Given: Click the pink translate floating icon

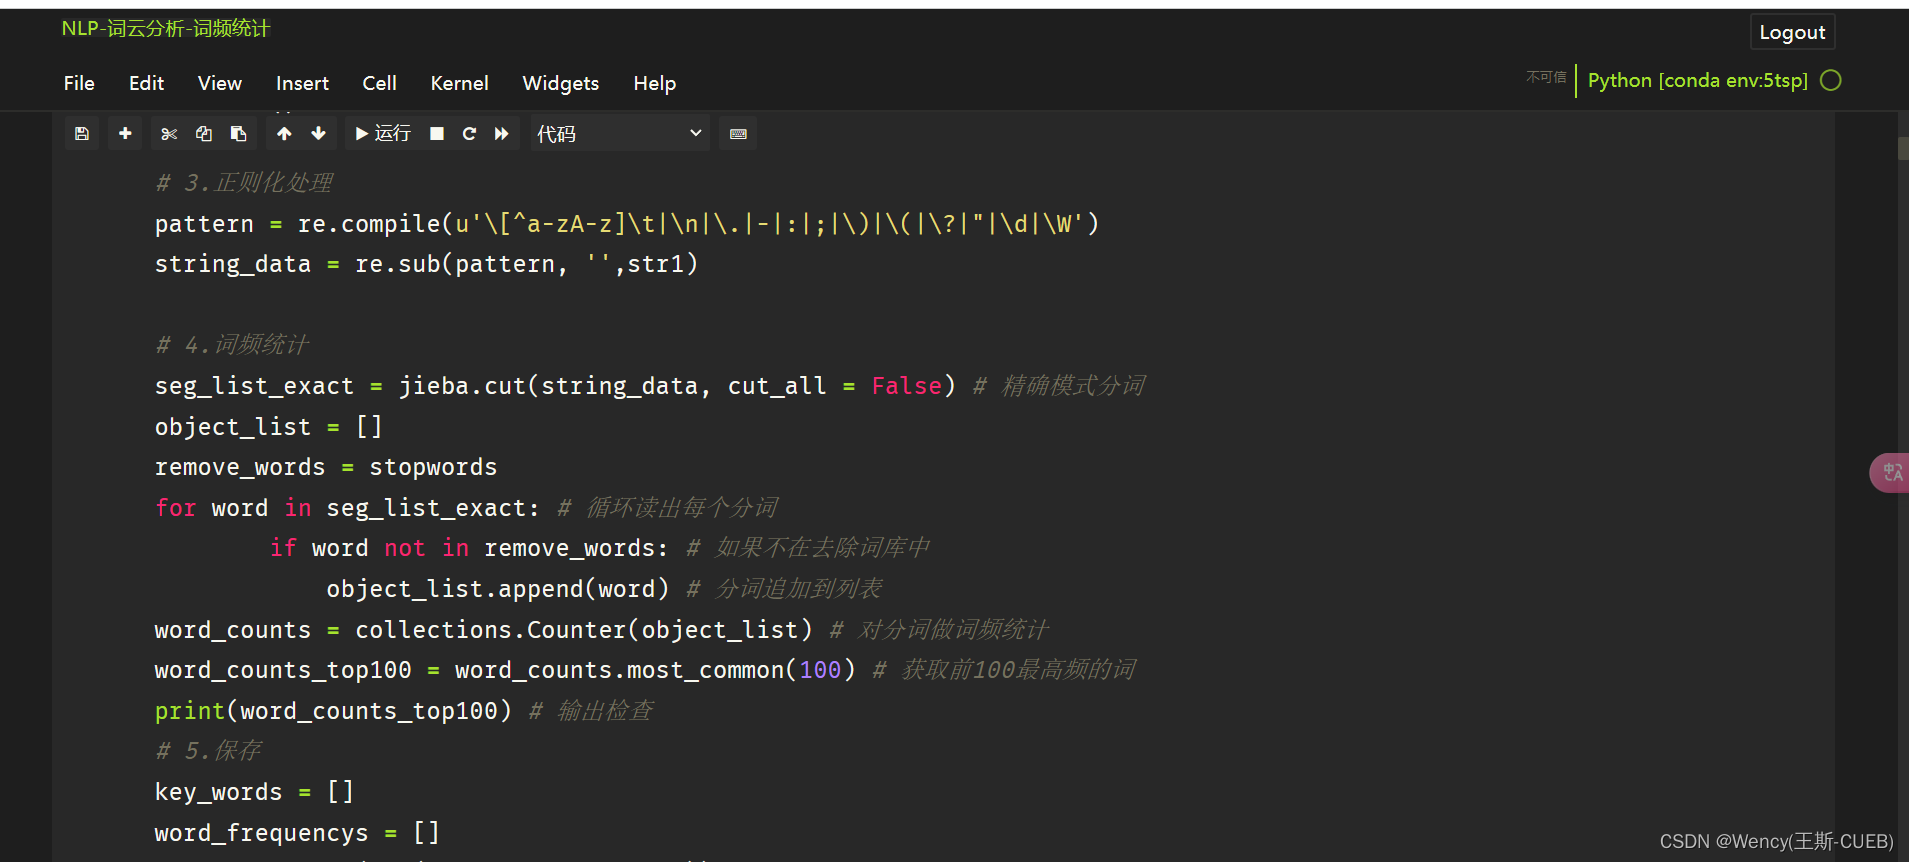Looking at the screenshot, I should (x=1890, y=472).
